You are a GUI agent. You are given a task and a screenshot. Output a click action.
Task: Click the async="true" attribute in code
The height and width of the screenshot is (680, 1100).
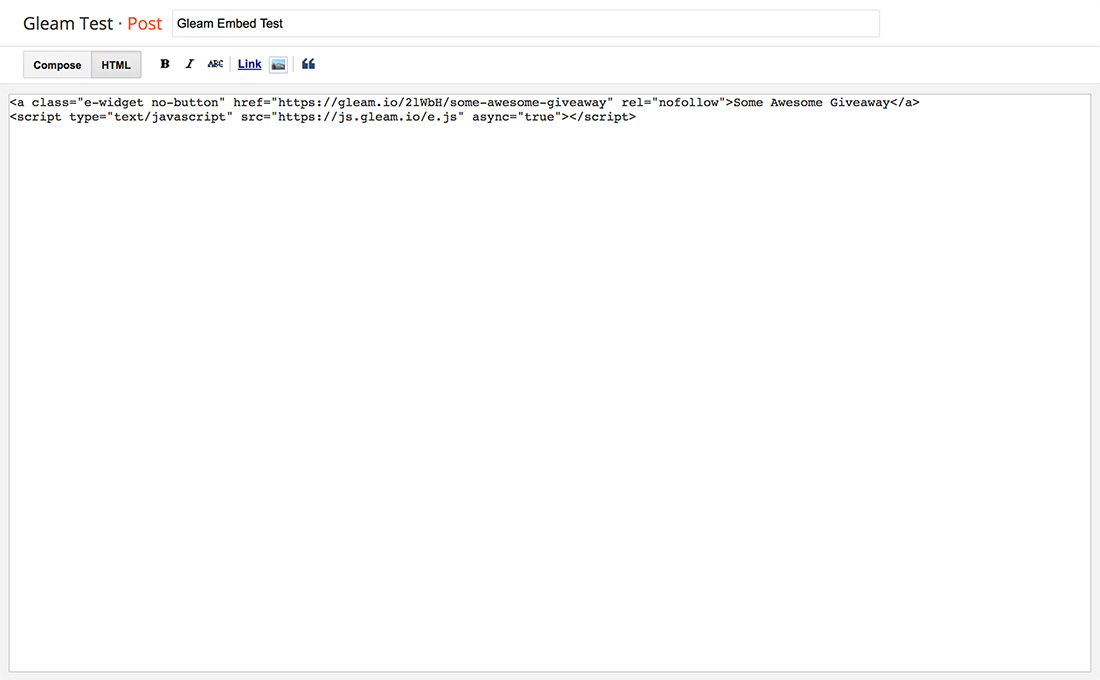point(515,117)
